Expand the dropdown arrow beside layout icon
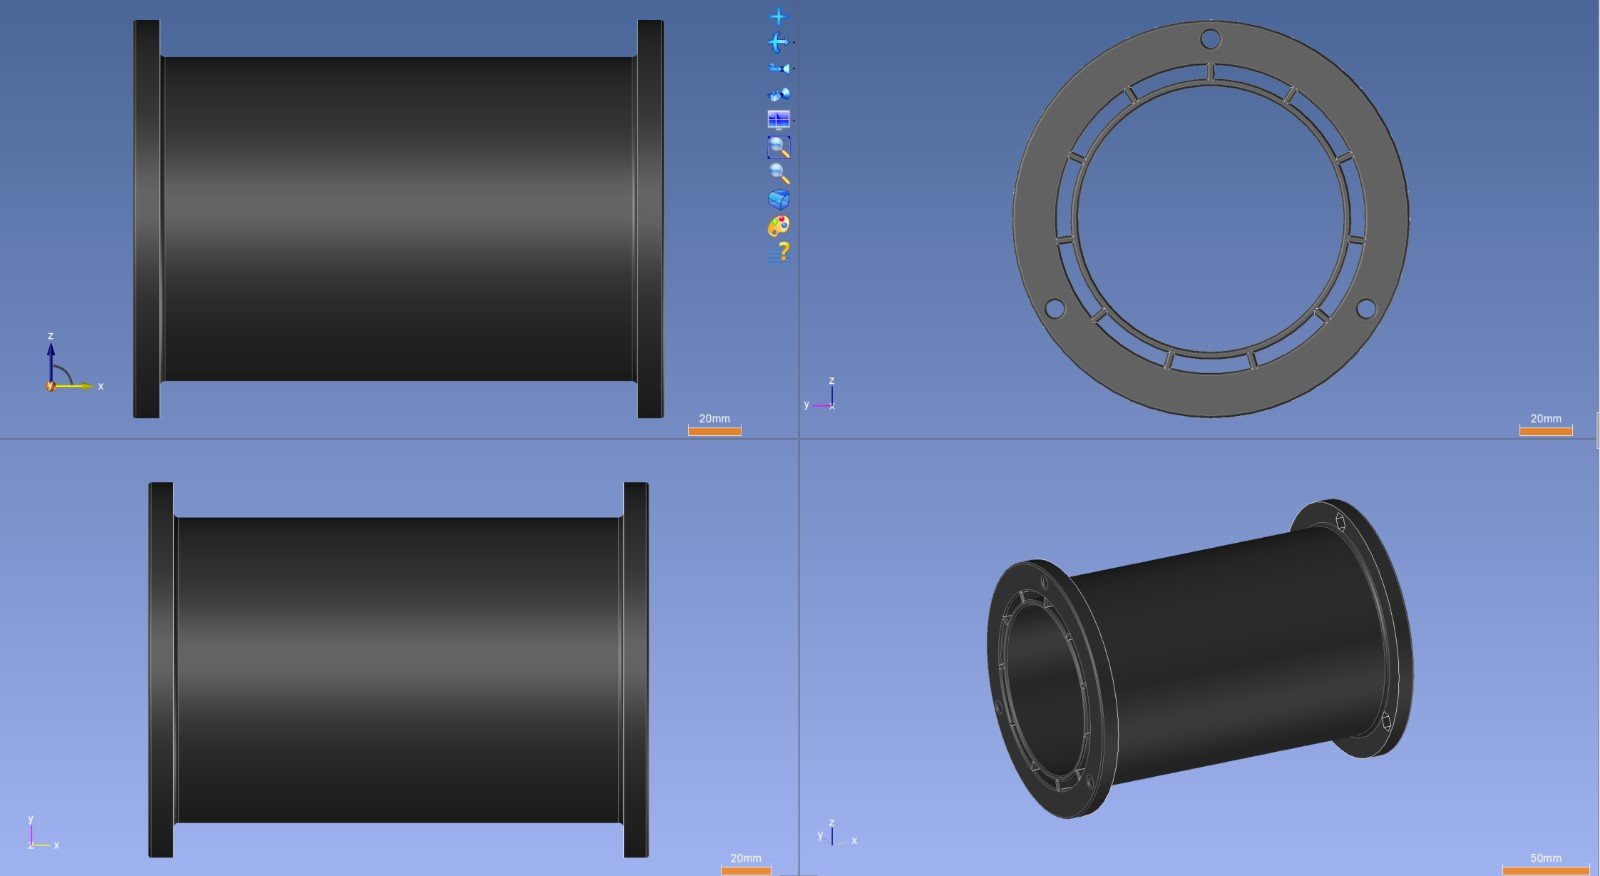The width and height of the screenshot is (1600, 876). click(793, 121)
